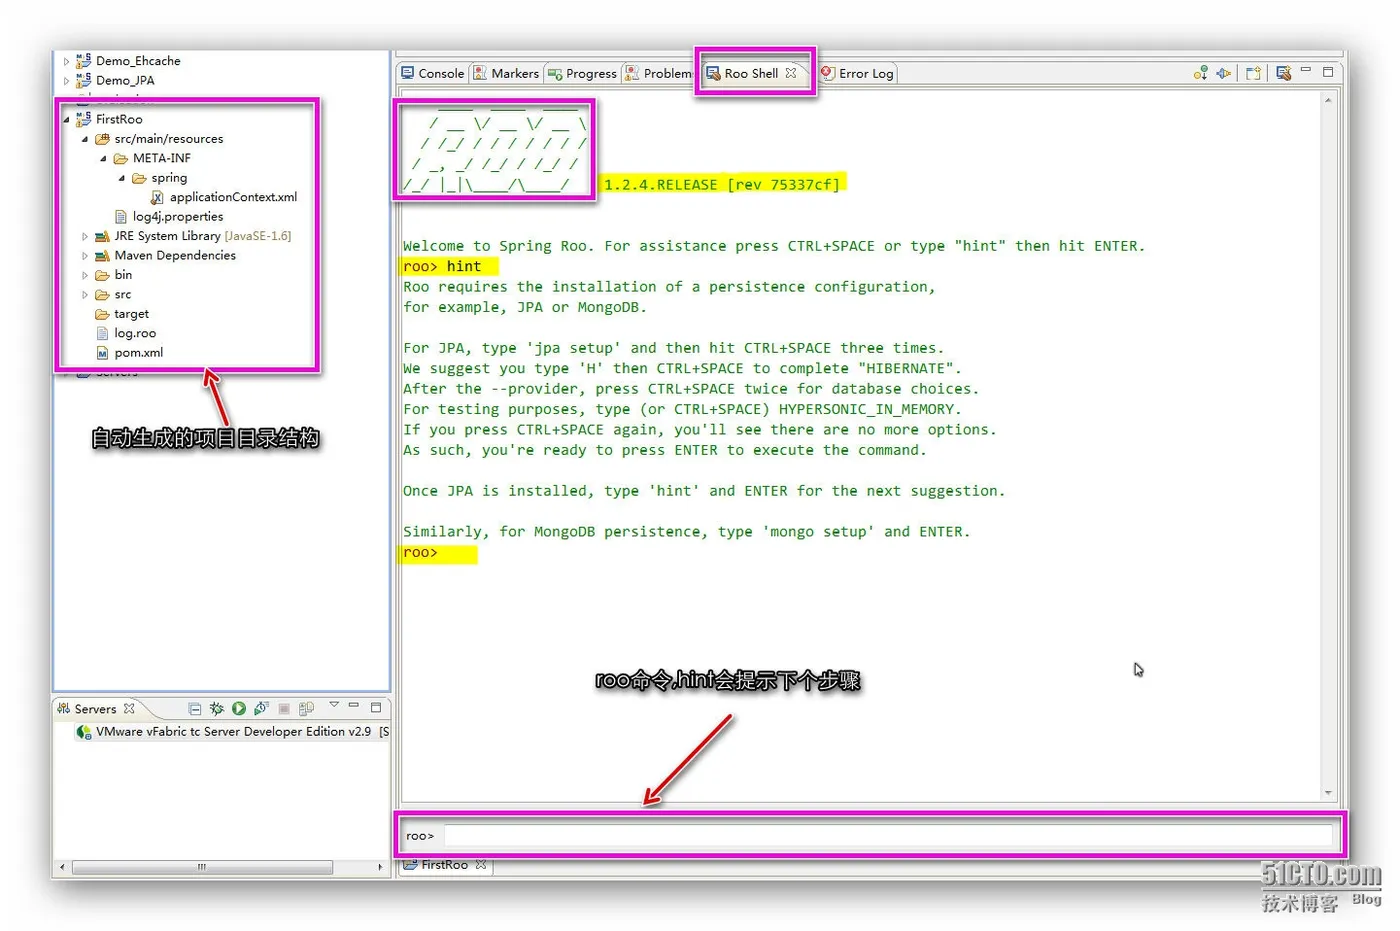
Task: Click scroll-left arrow in Servers panel
Action: pos(62,867)
